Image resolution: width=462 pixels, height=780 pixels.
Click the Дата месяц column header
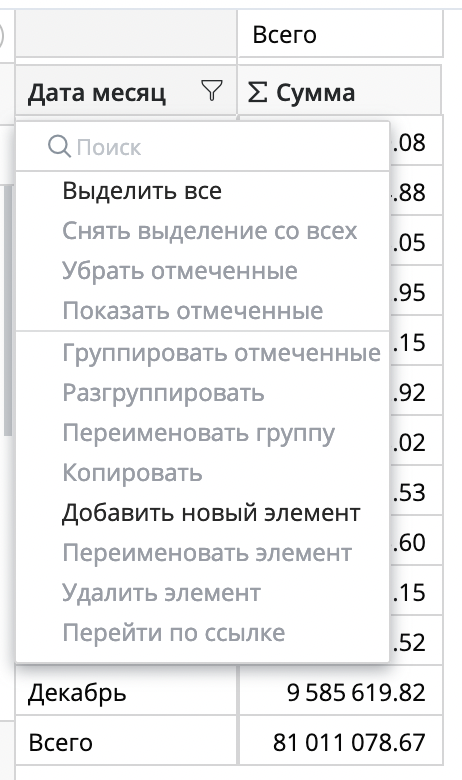(97, 93)
